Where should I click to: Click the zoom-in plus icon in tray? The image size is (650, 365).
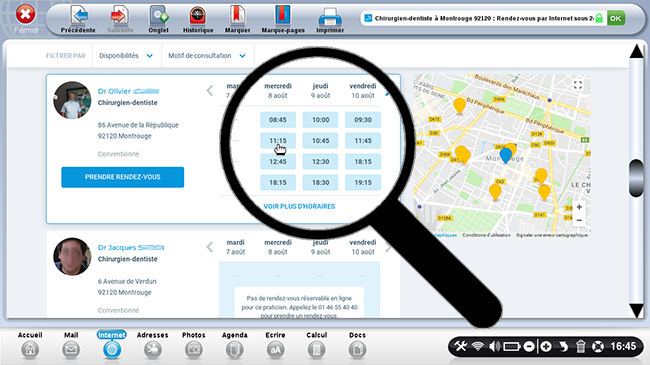click(x=546, y=346)
